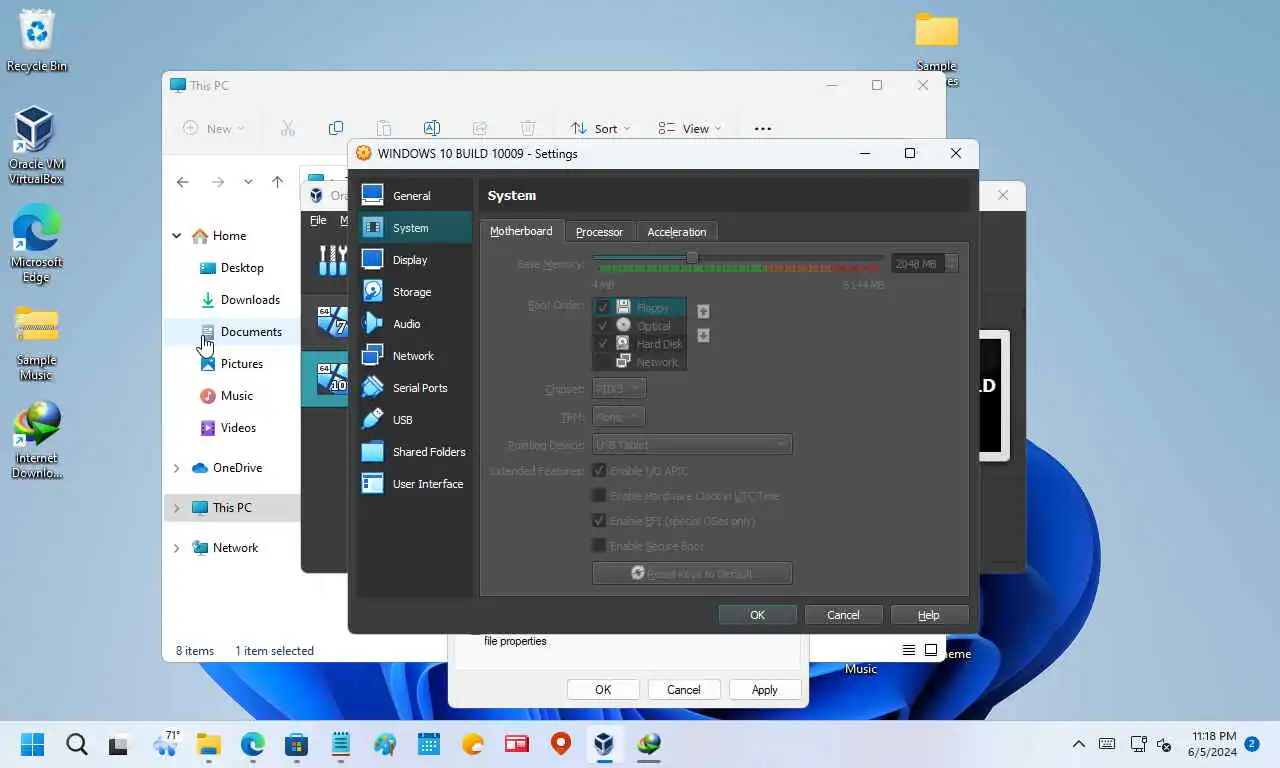1280x768 pixels.
Task: Click Rename icon in This PC toolbar
Action: point(432,128)
